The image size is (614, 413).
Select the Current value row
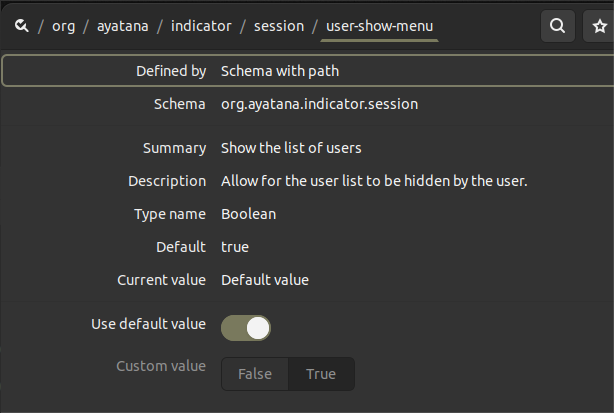pos(264,280)
